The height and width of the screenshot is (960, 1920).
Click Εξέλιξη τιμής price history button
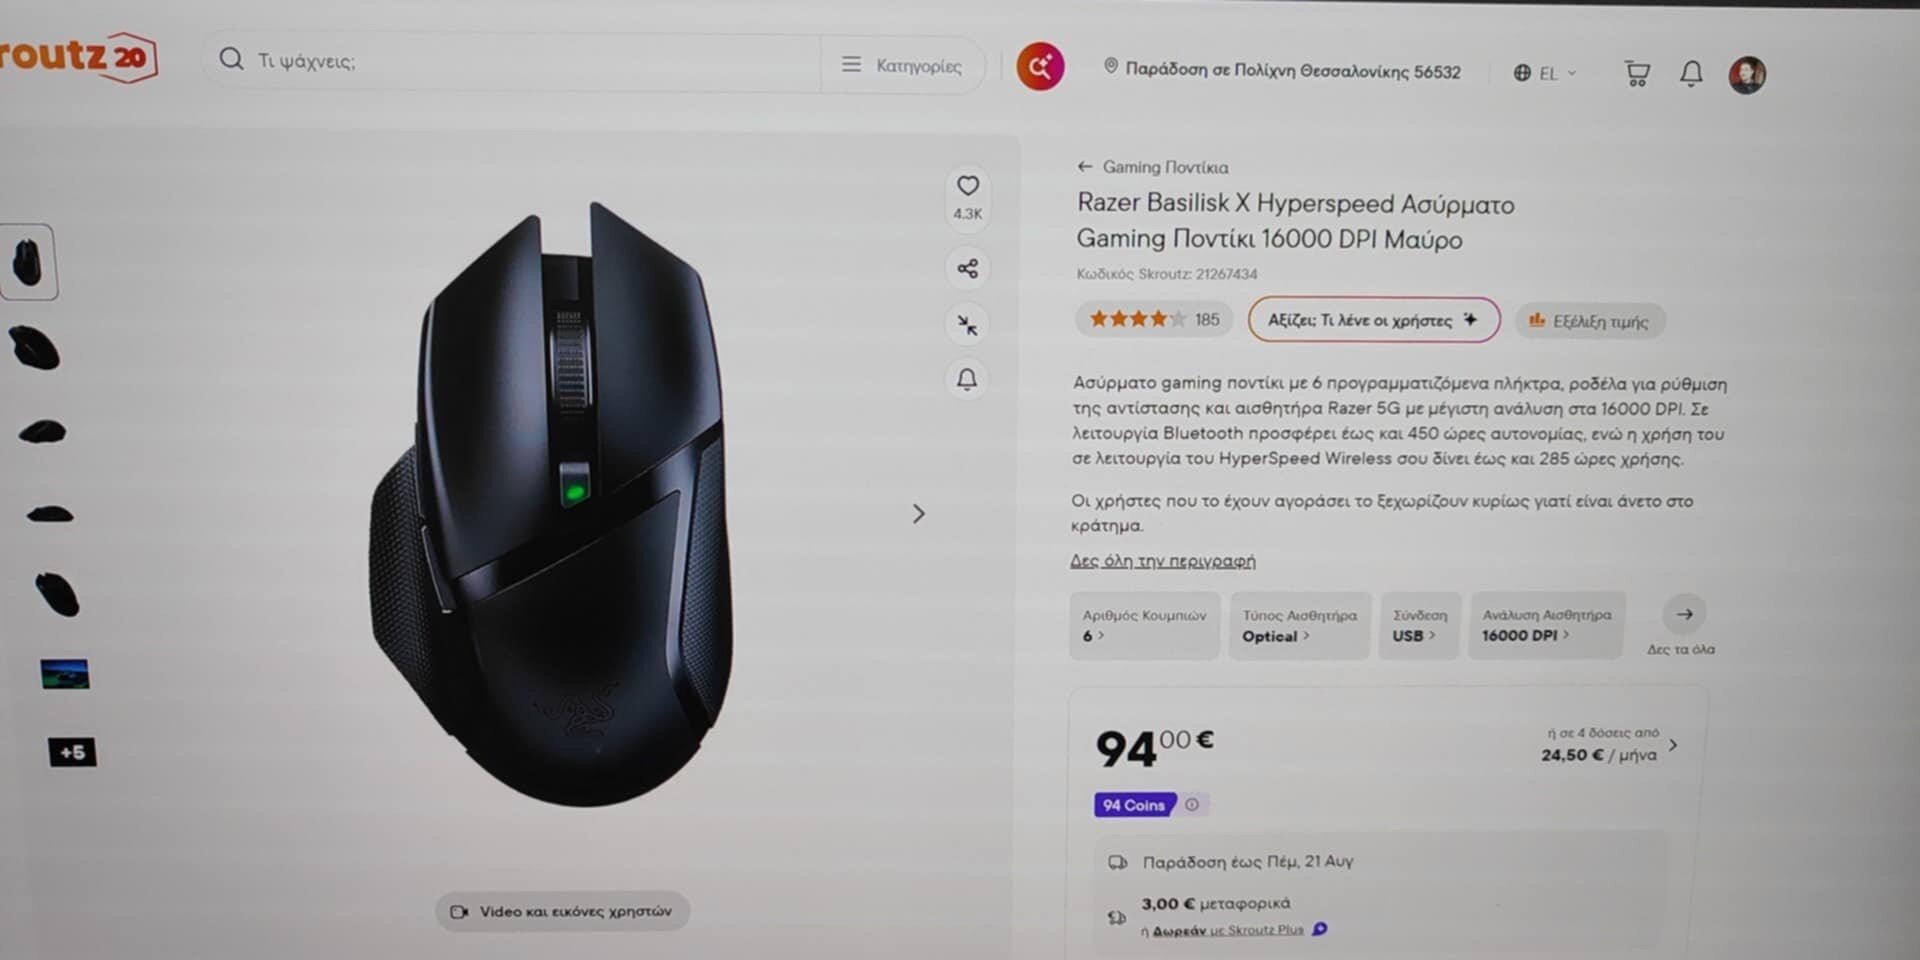click(1589, 321)
